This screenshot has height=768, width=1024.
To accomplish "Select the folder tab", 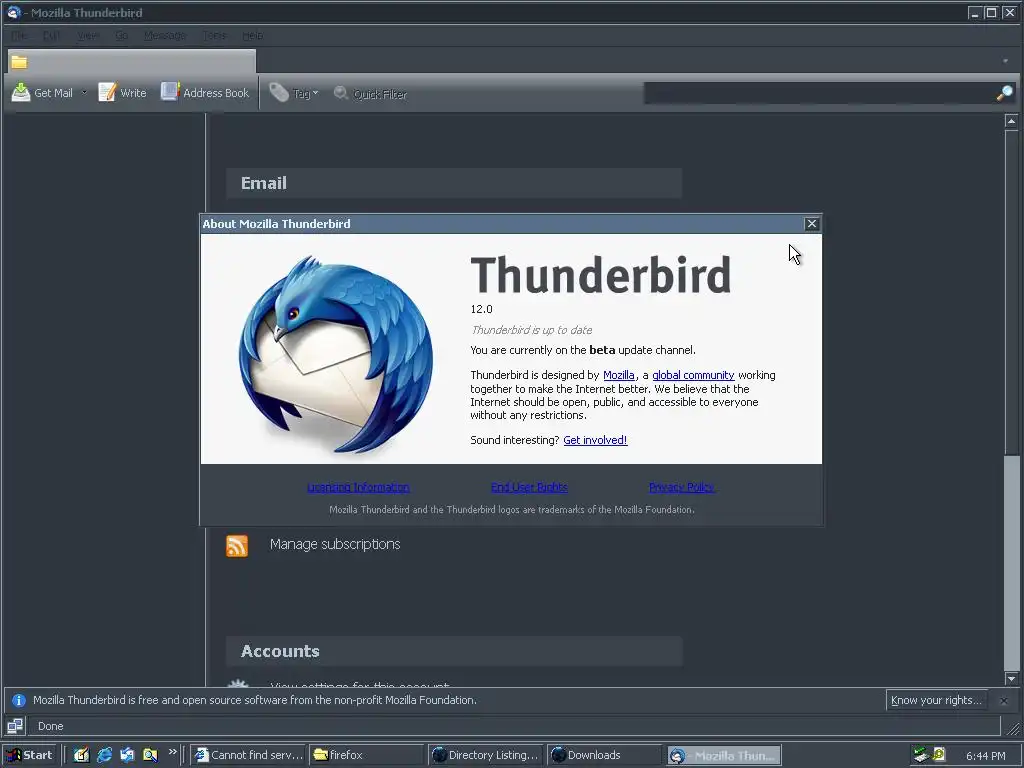I will coord(131,62).
